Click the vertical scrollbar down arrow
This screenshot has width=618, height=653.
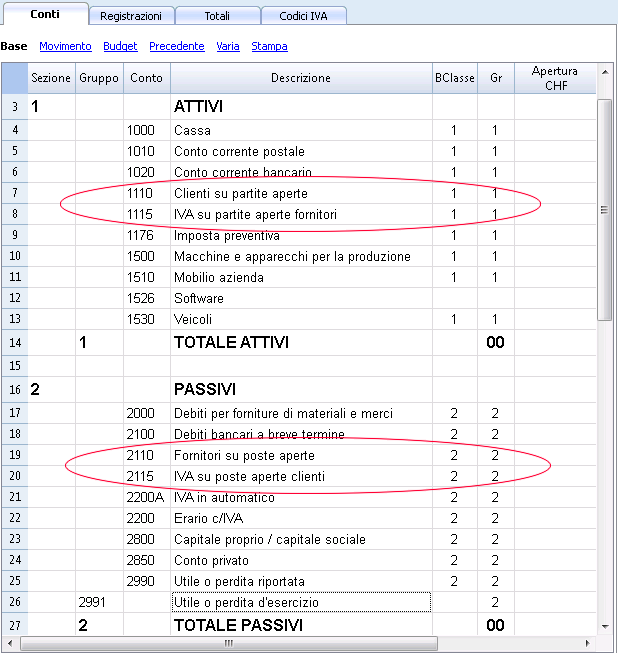[x=605, y=626]
